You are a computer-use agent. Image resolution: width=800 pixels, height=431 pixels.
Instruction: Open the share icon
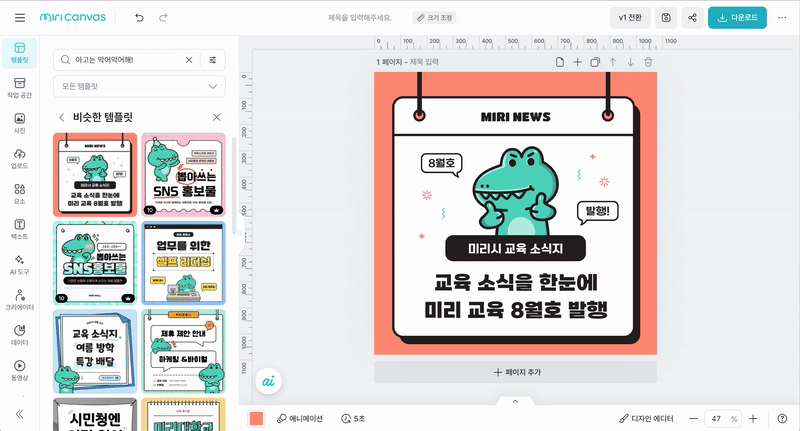tap(692, 18)
